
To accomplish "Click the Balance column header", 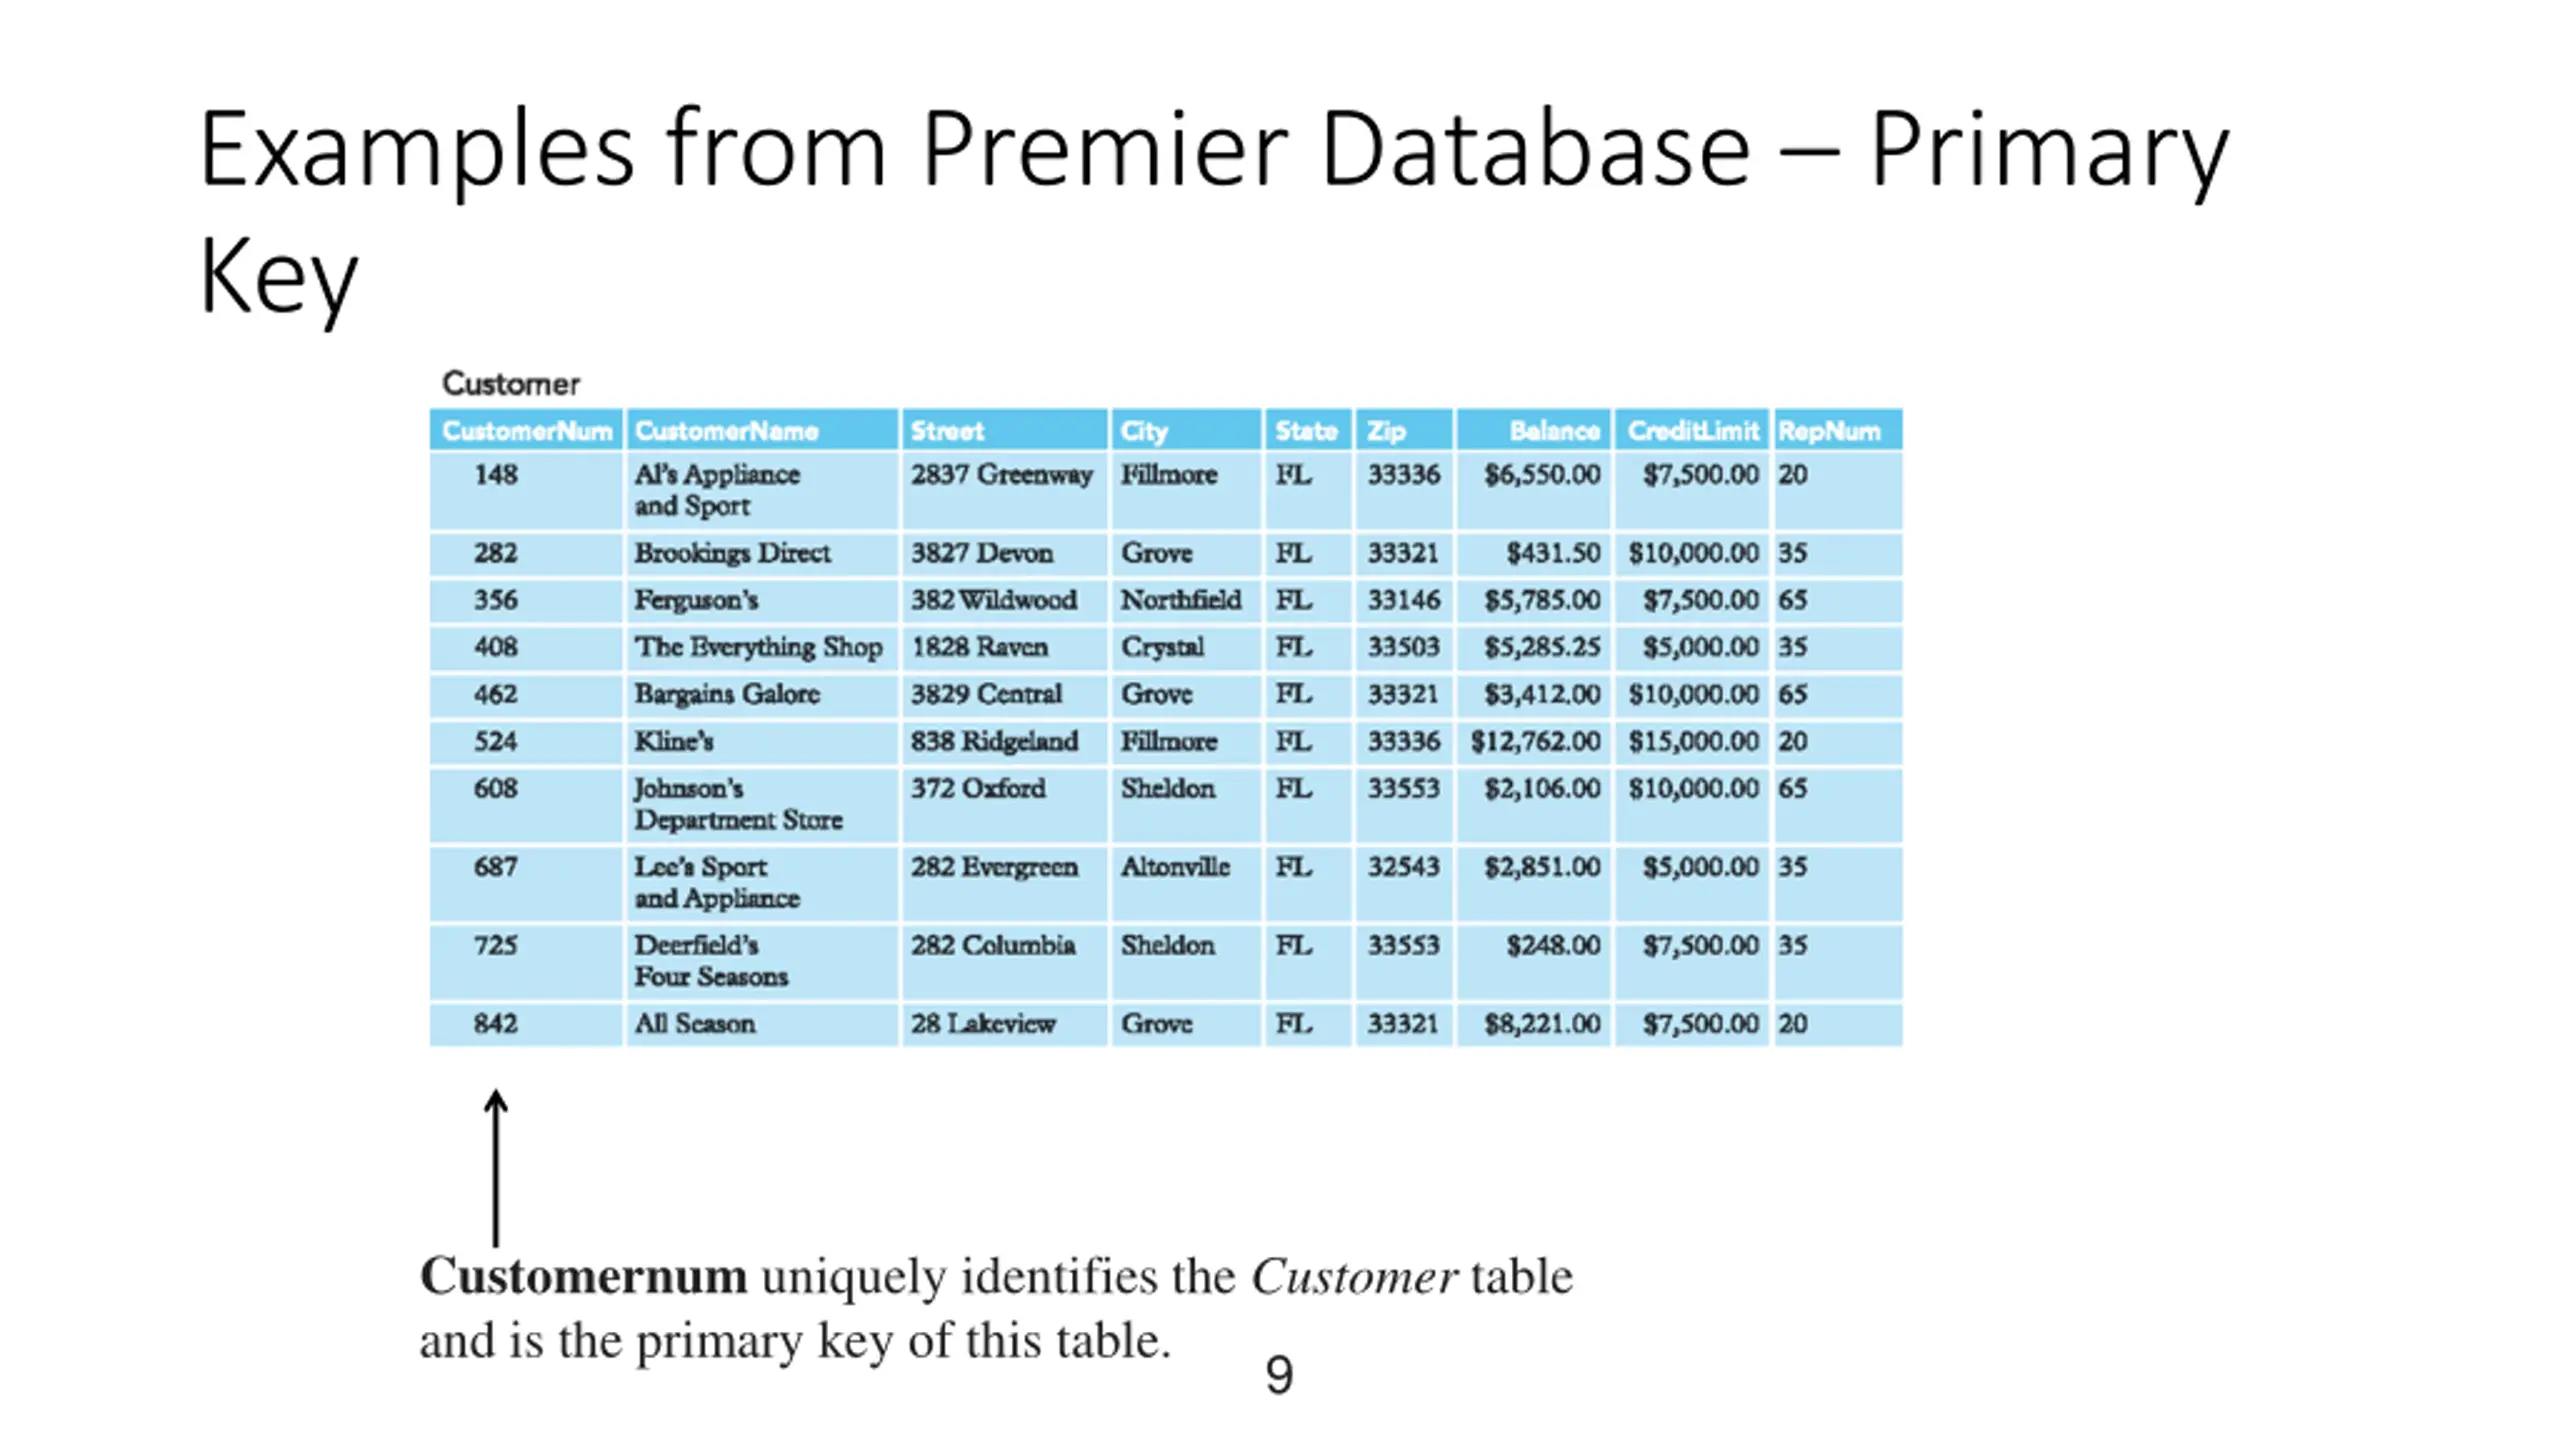I will [x=1554, y=431].
